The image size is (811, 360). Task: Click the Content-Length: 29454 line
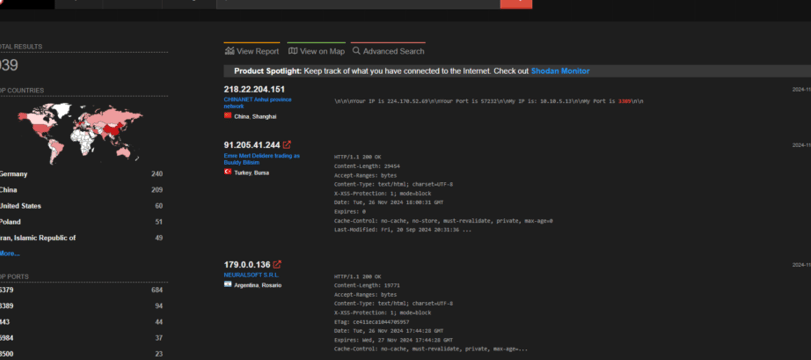coord(367,166)
